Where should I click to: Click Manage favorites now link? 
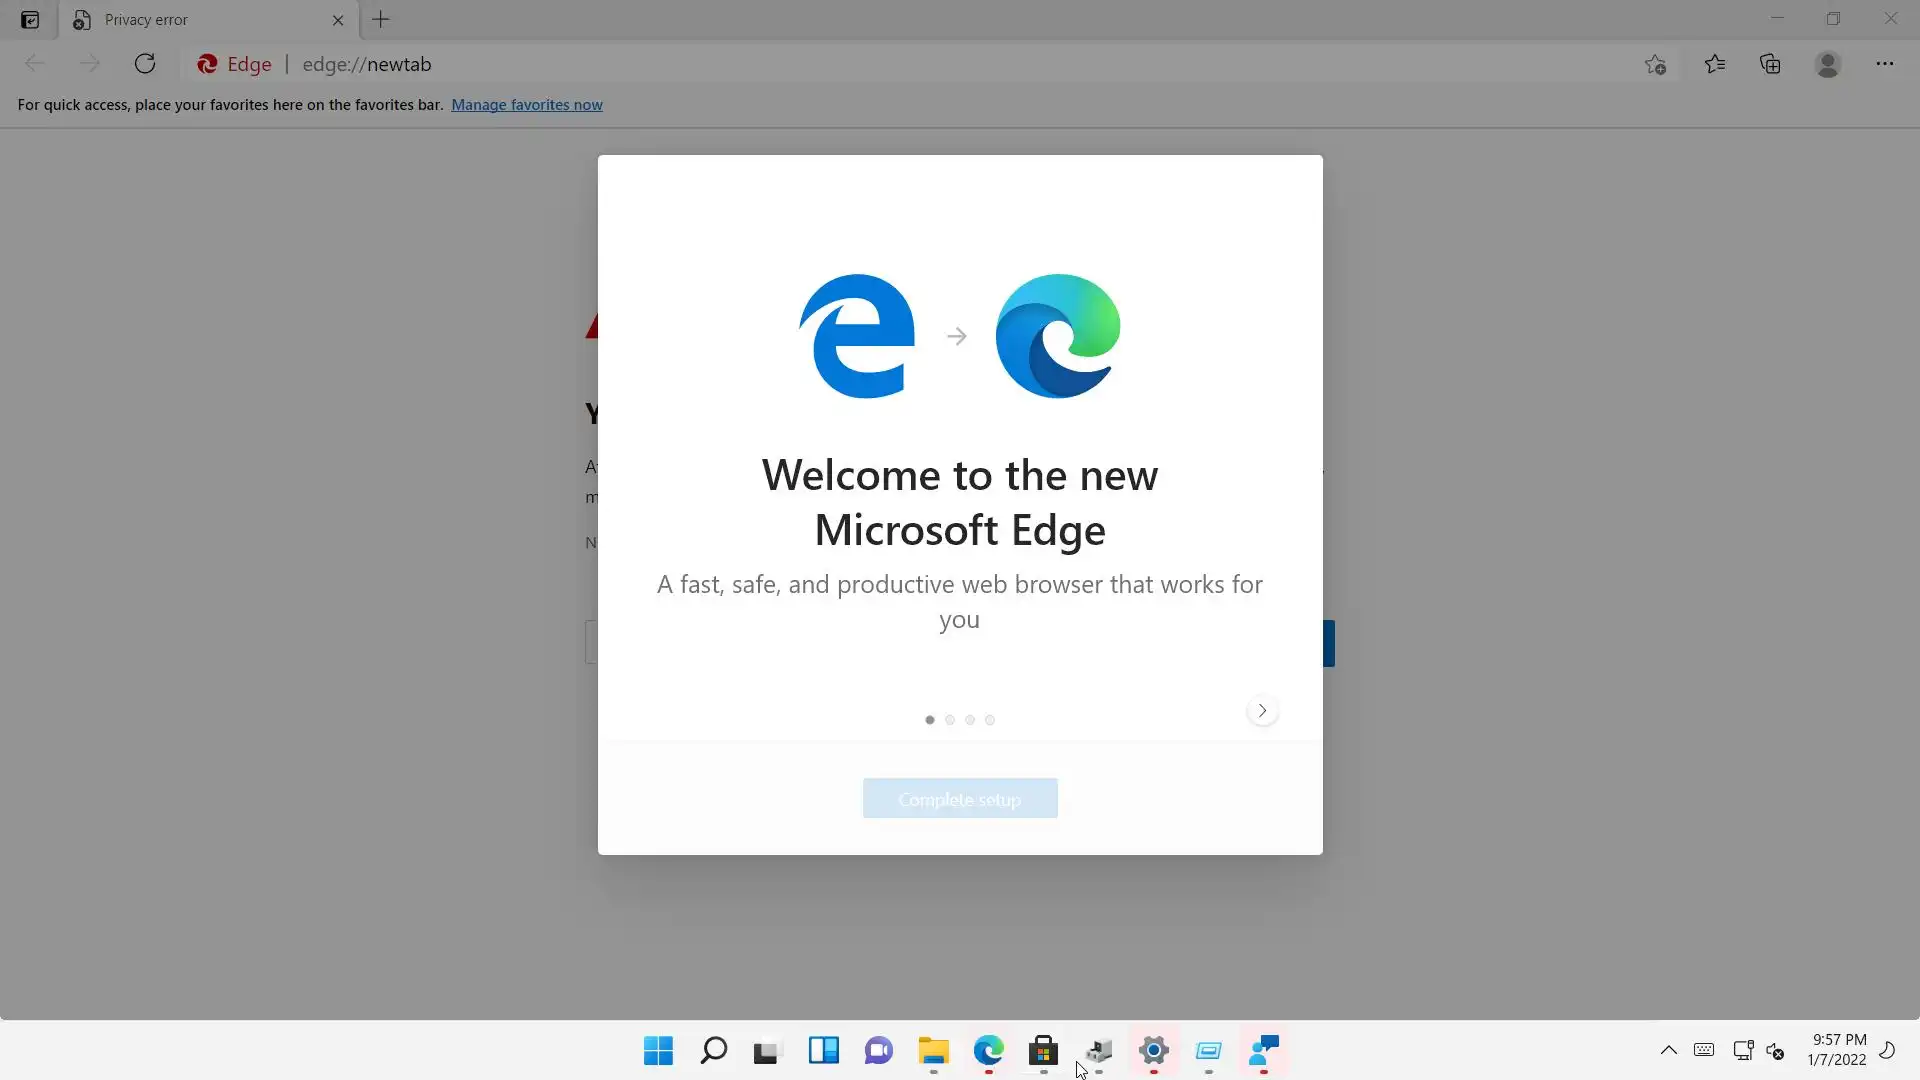point(526,105)
